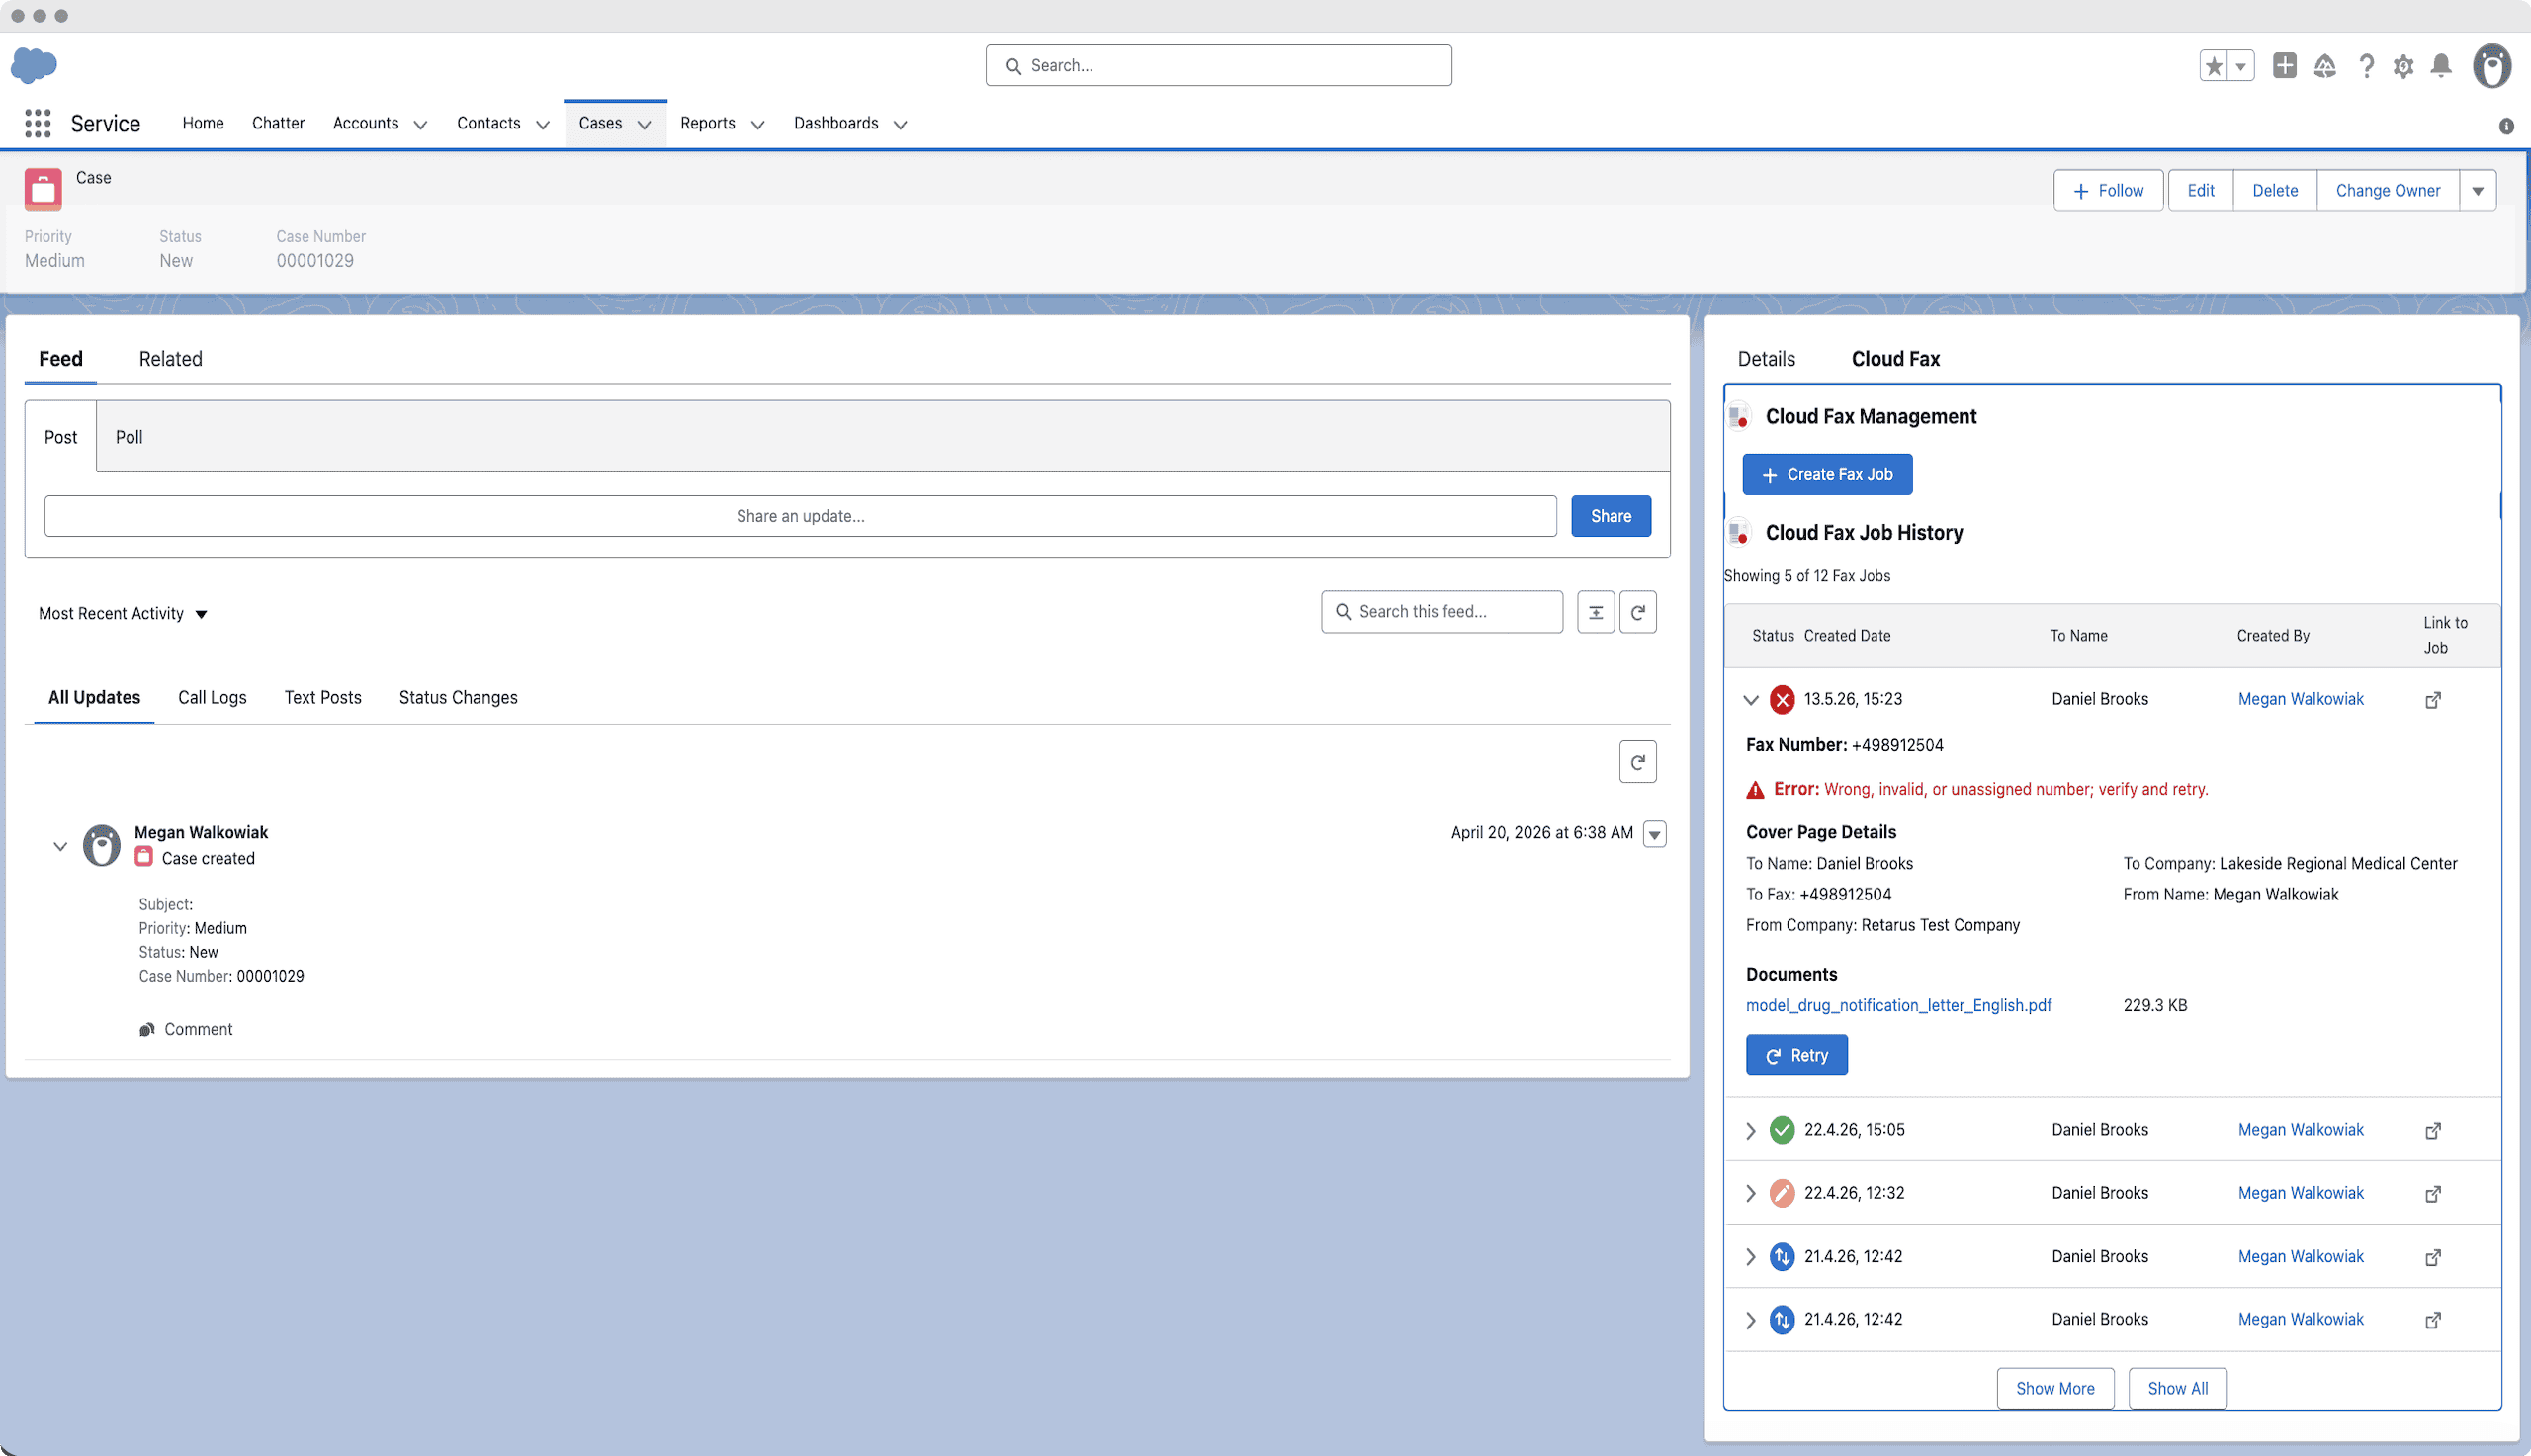
Task: Open the Contacts nav dropdown chevron
Action: tap(543, 125)
